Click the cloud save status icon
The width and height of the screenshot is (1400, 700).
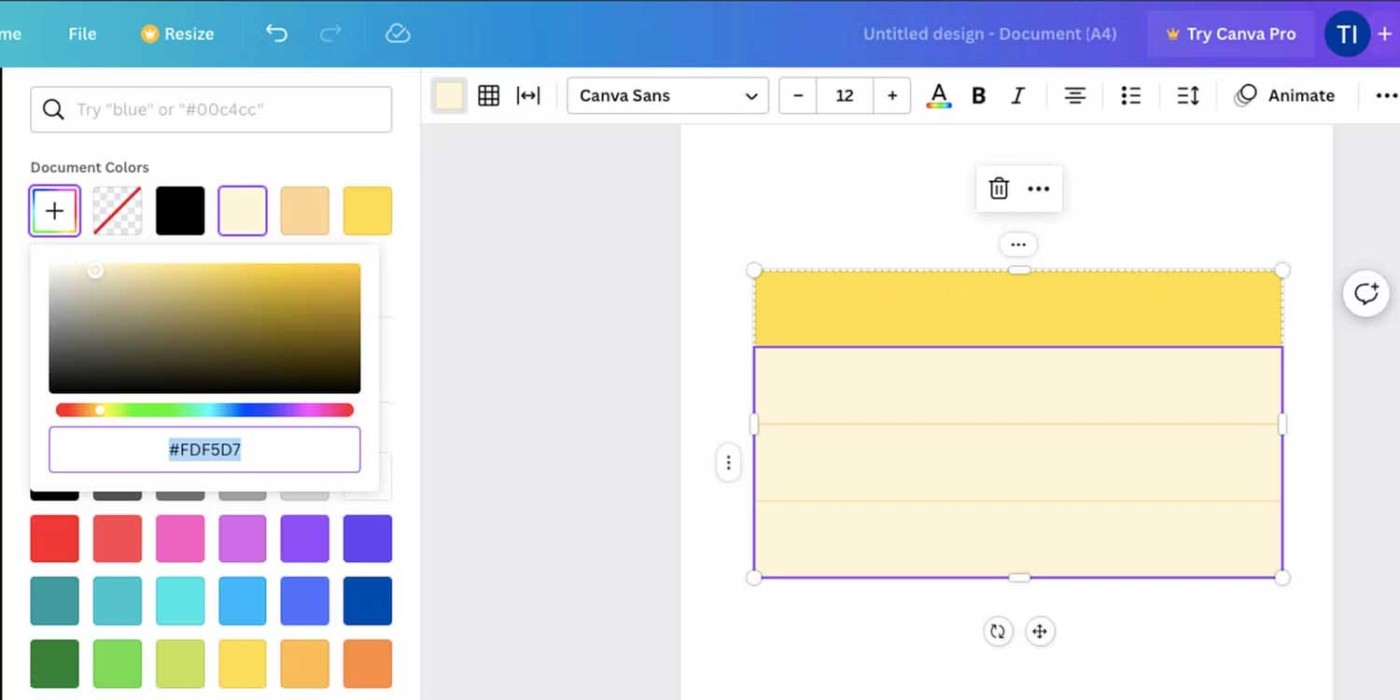click(397, 34)
